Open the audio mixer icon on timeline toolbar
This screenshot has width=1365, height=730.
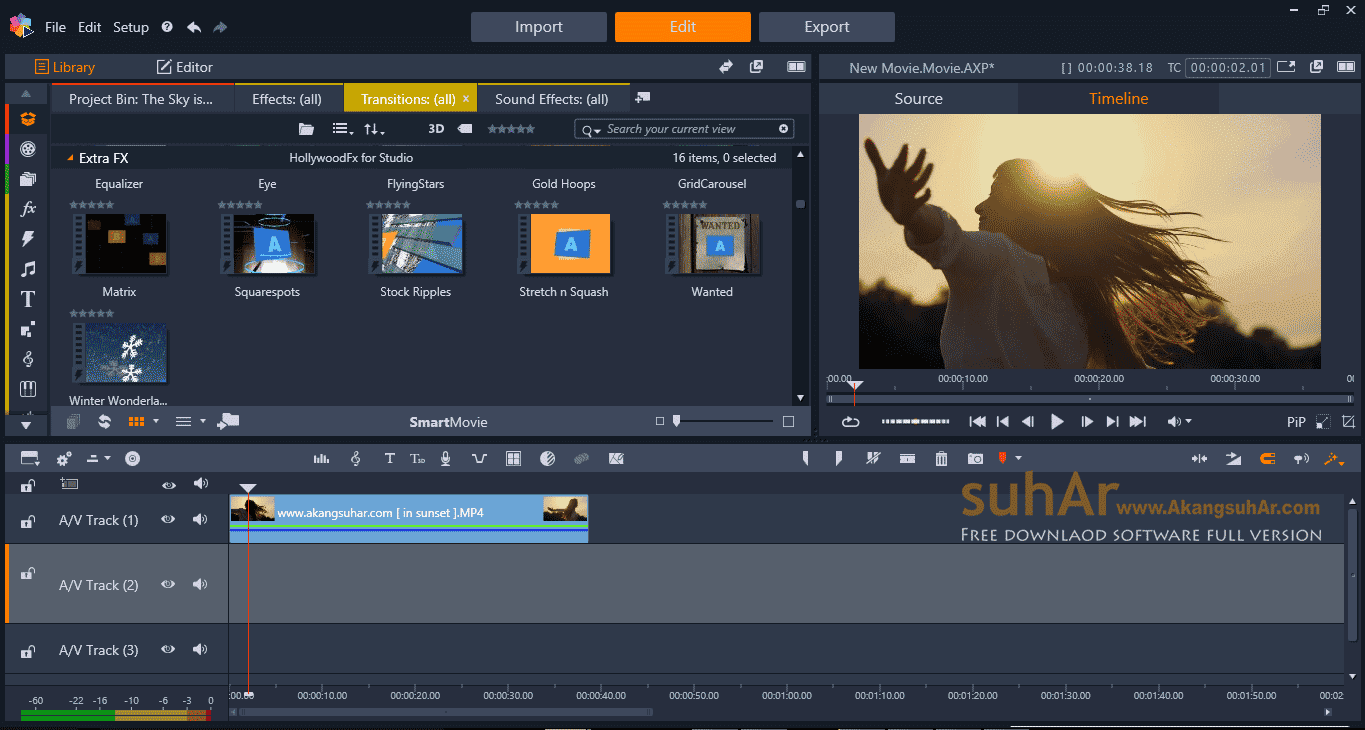(x=321, y=458)
